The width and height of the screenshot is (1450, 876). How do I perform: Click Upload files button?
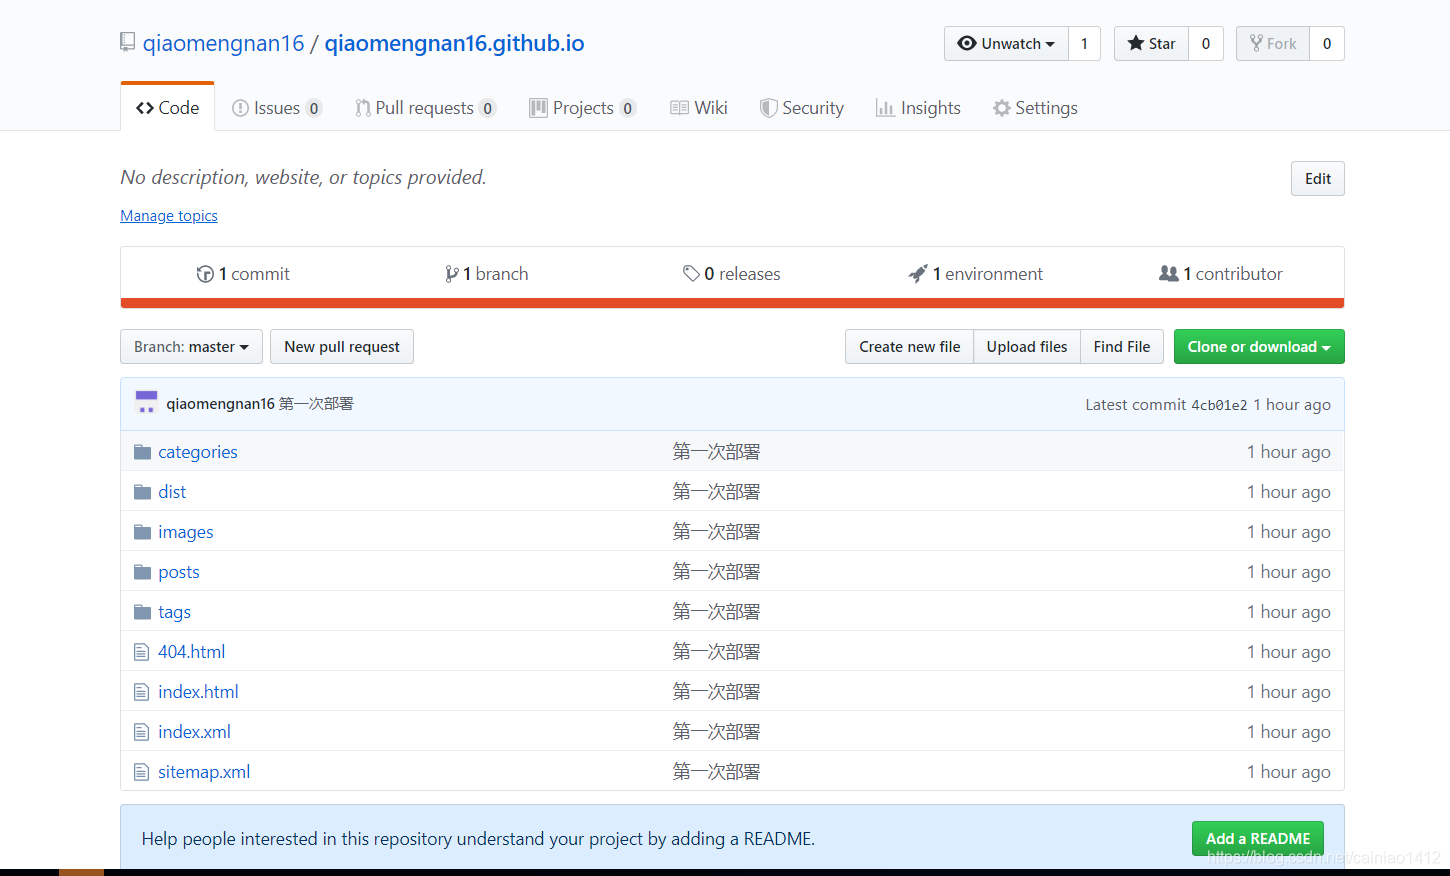click(1027, 346)
